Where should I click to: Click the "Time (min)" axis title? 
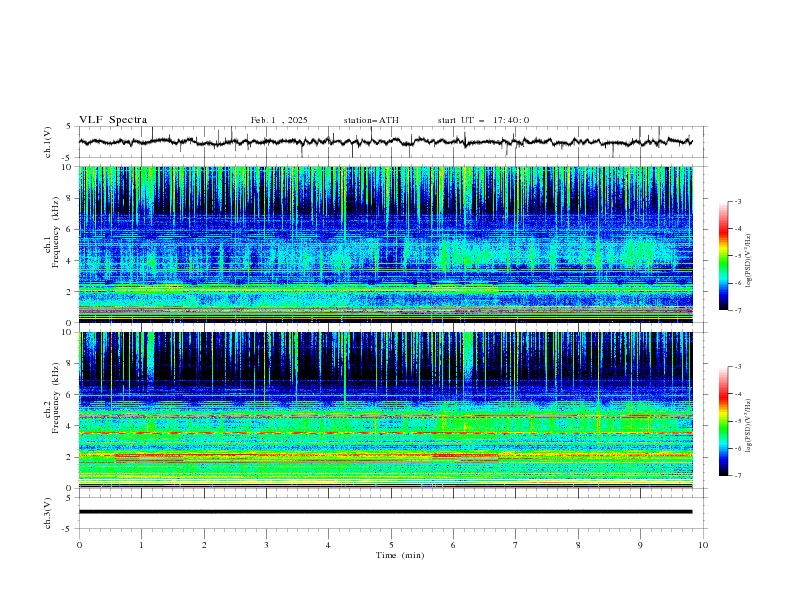400,555
